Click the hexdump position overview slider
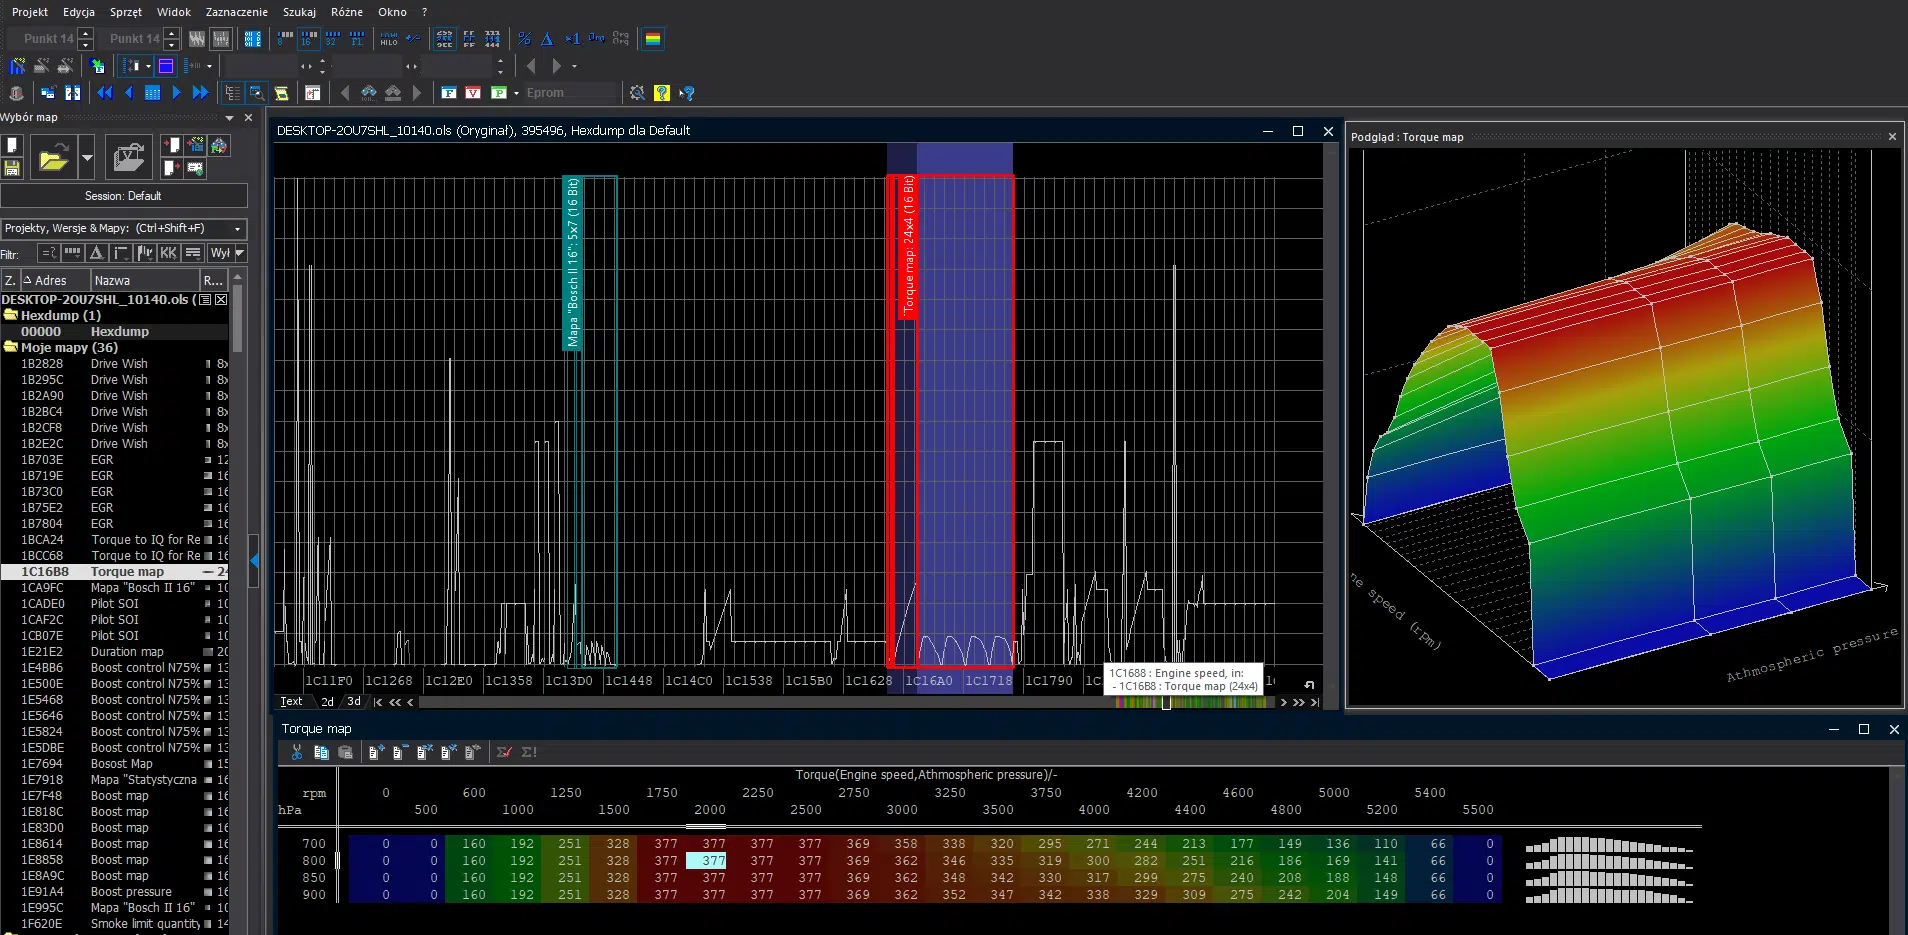The image size is (1908, 935). click(x=1165, y=702)
